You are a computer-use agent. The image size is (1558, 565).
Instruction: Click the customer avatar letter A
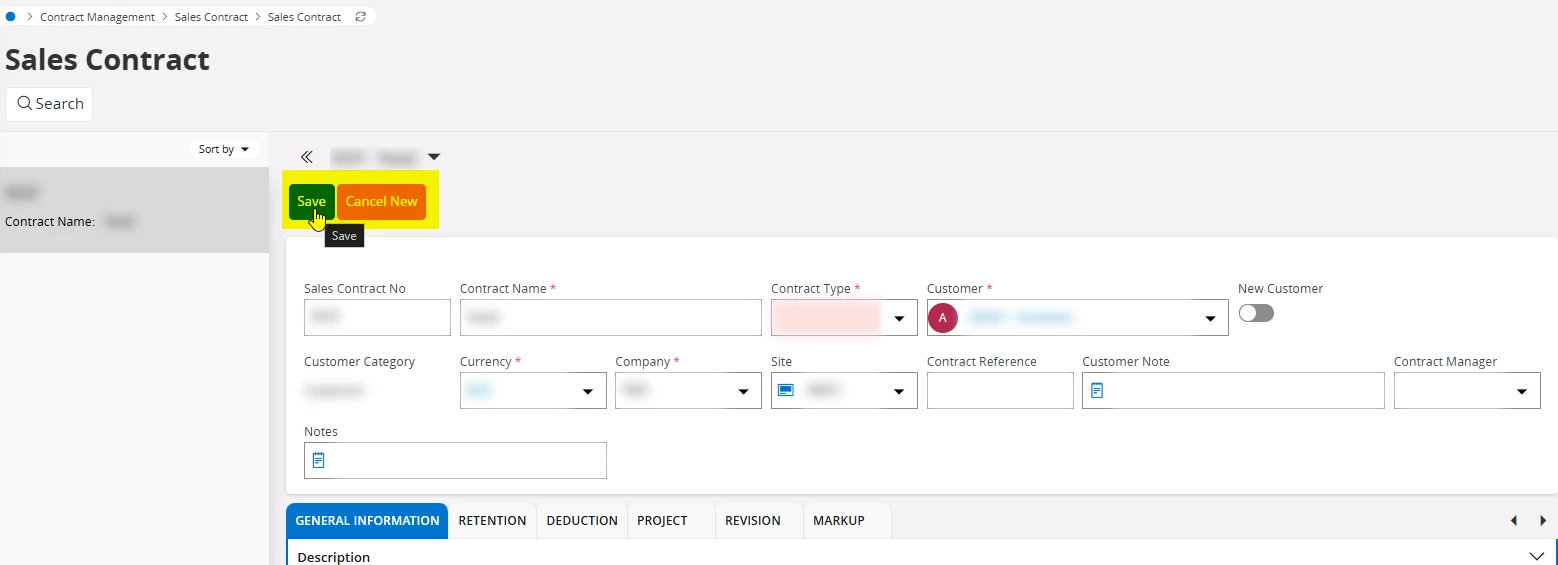pos(943,318)
